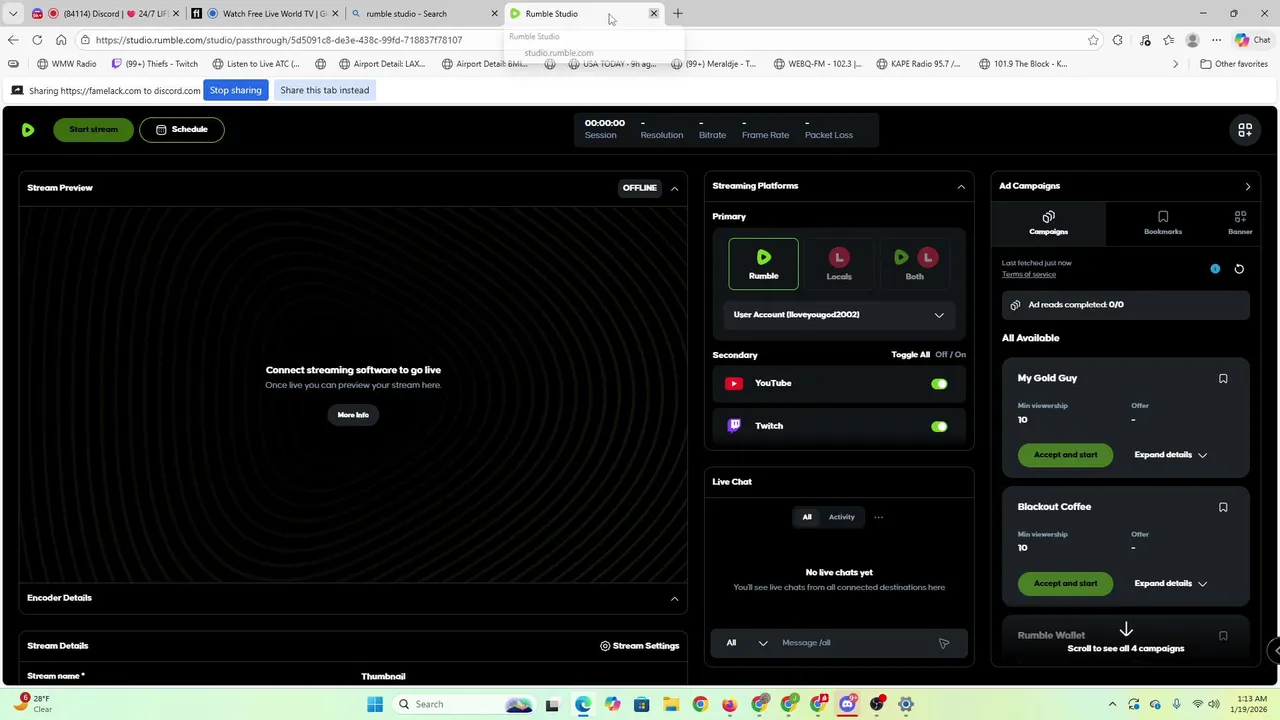The image size is (1280, 720).
Task: Select Locals as primary platform
Action: 839,264
